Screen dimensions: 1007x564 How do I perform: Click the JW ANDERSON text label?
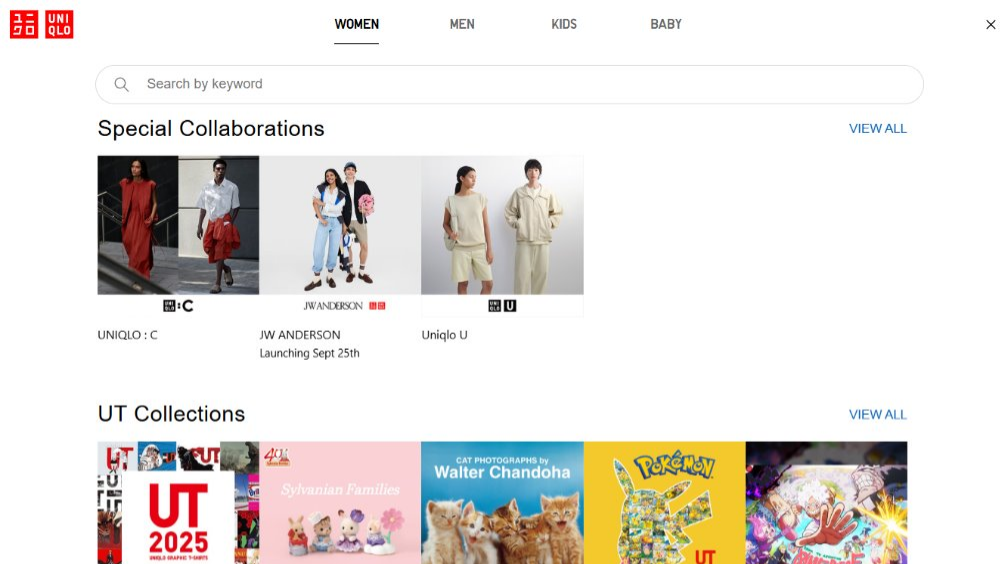coord(300,335)
